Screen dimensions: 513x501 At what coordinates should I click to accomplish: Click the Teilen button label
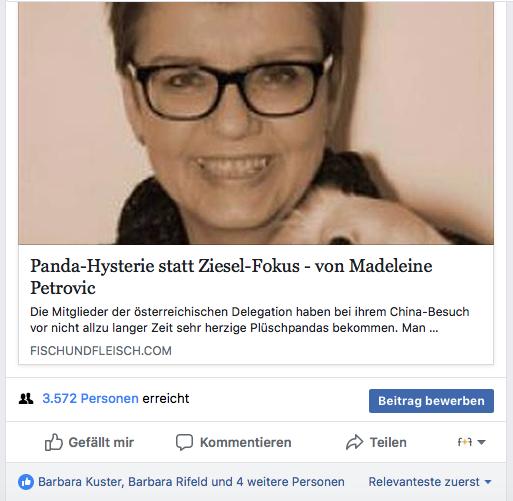tap(388, 442)
